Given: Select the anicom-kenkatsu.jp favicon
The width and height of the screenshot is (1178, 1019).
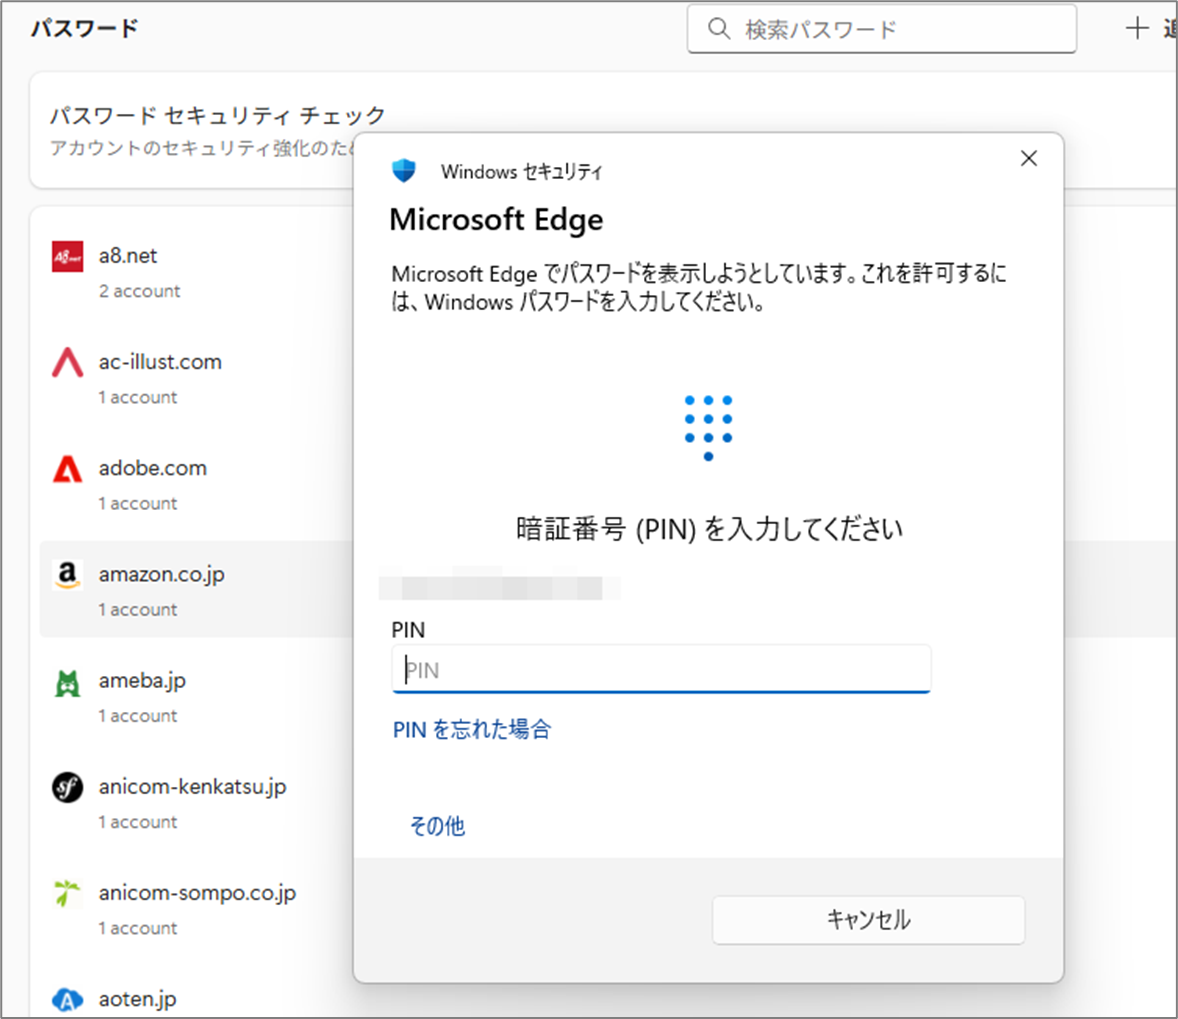Looking at the screenshot, I should [x=66, y=787].
